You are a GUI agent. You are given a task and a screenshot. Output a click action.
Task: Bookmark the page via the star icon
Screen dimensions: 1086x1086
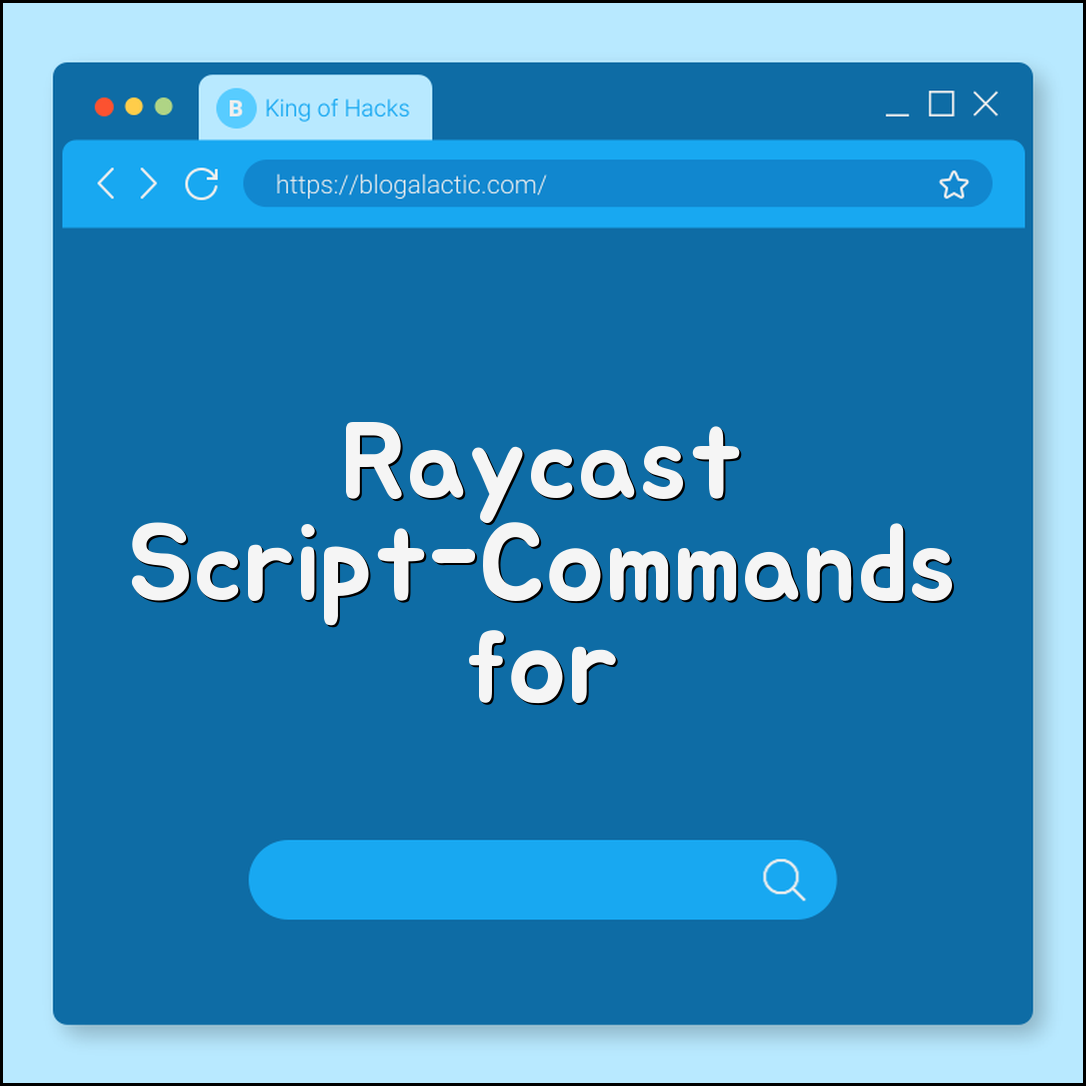954,184
